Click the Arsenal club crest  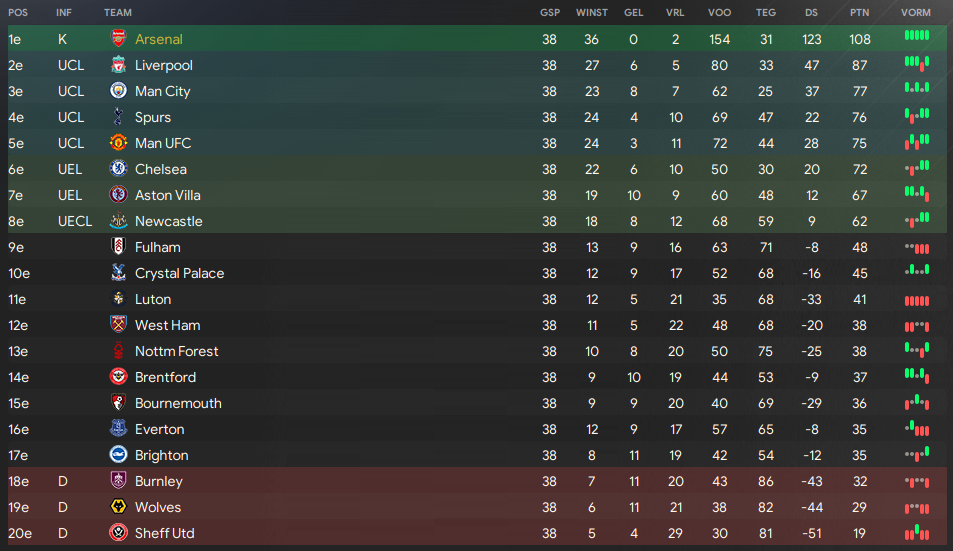point(118,39)
